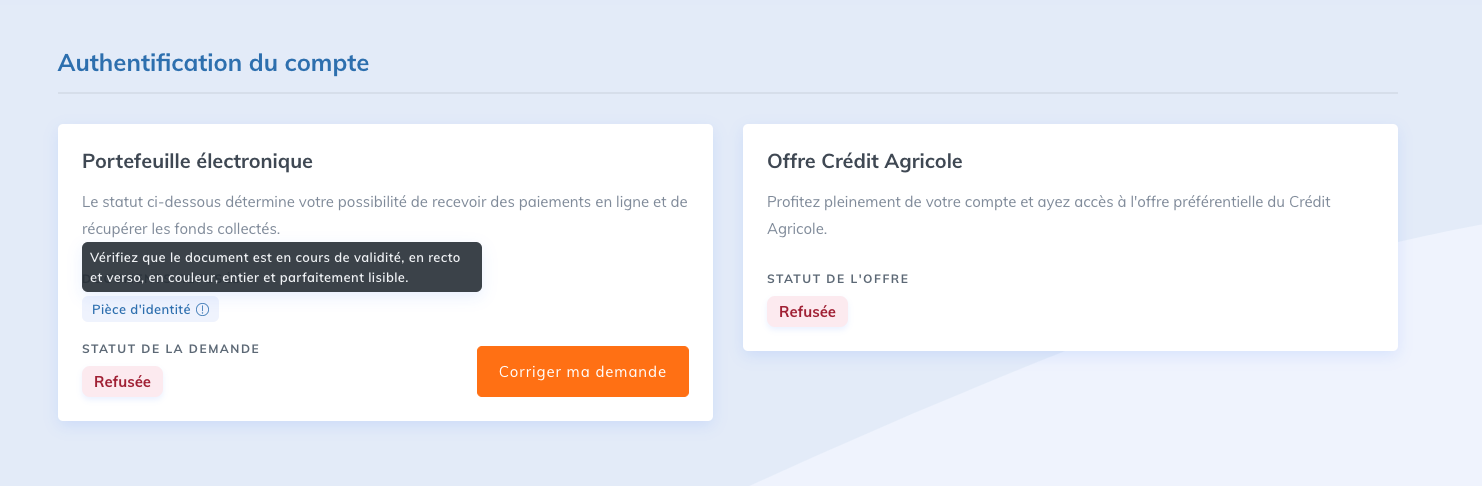Click the Offre Crédit Agricole card title
Viewport: 1482px width, 486px height.
tap(864, 161)
